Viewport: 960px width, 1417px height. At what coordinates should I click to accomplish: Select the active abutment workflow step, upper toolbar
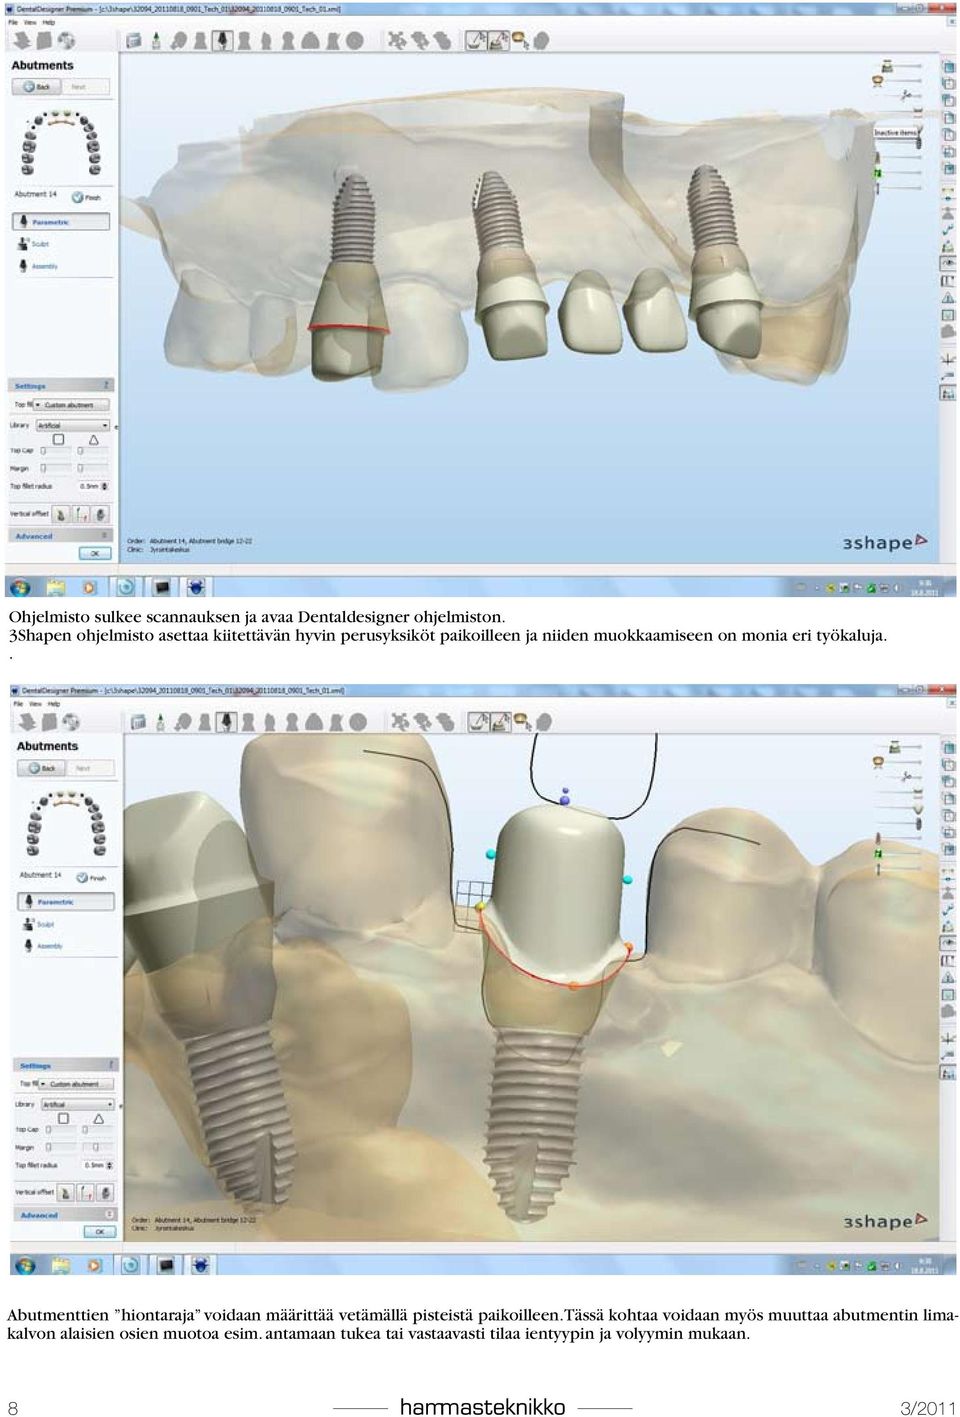[222, 41]
